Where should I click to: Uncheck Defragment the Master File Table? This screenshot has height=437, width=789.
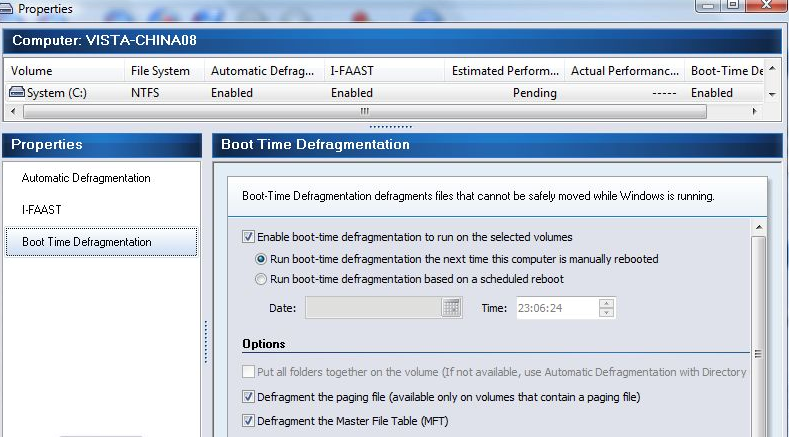coord(248,420)
